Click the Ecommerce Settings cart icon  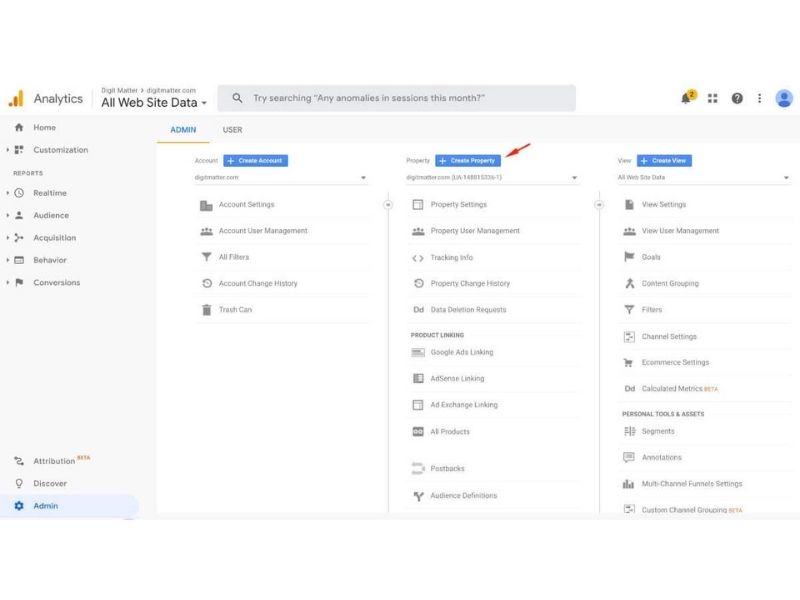tap(629, 363)
